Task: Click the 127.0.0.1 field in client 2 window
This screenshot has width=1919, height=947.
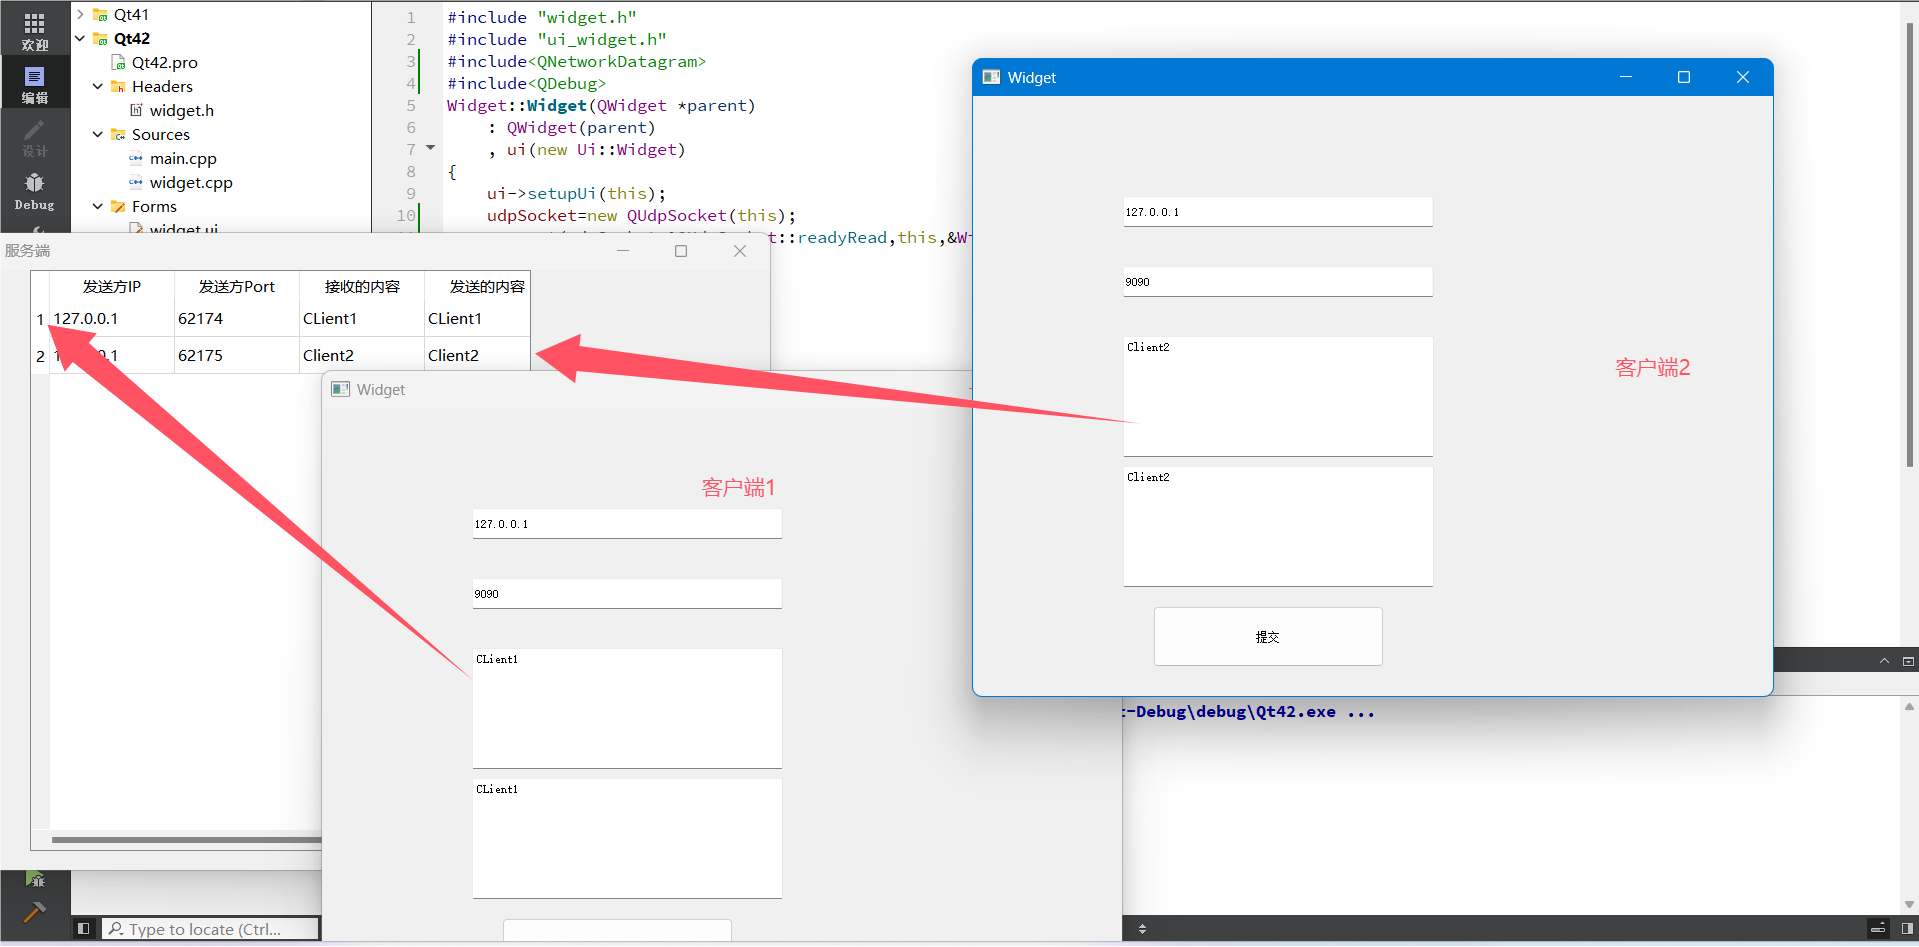Action: (1278, 212)
